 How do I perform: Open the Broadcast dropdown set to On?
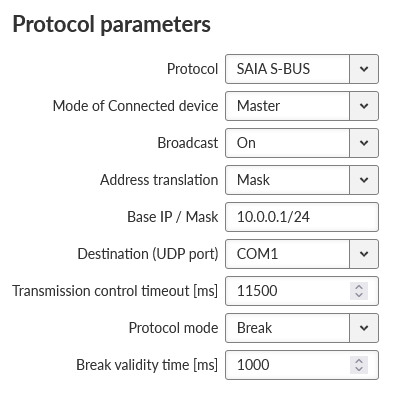(x=302, y=143)
